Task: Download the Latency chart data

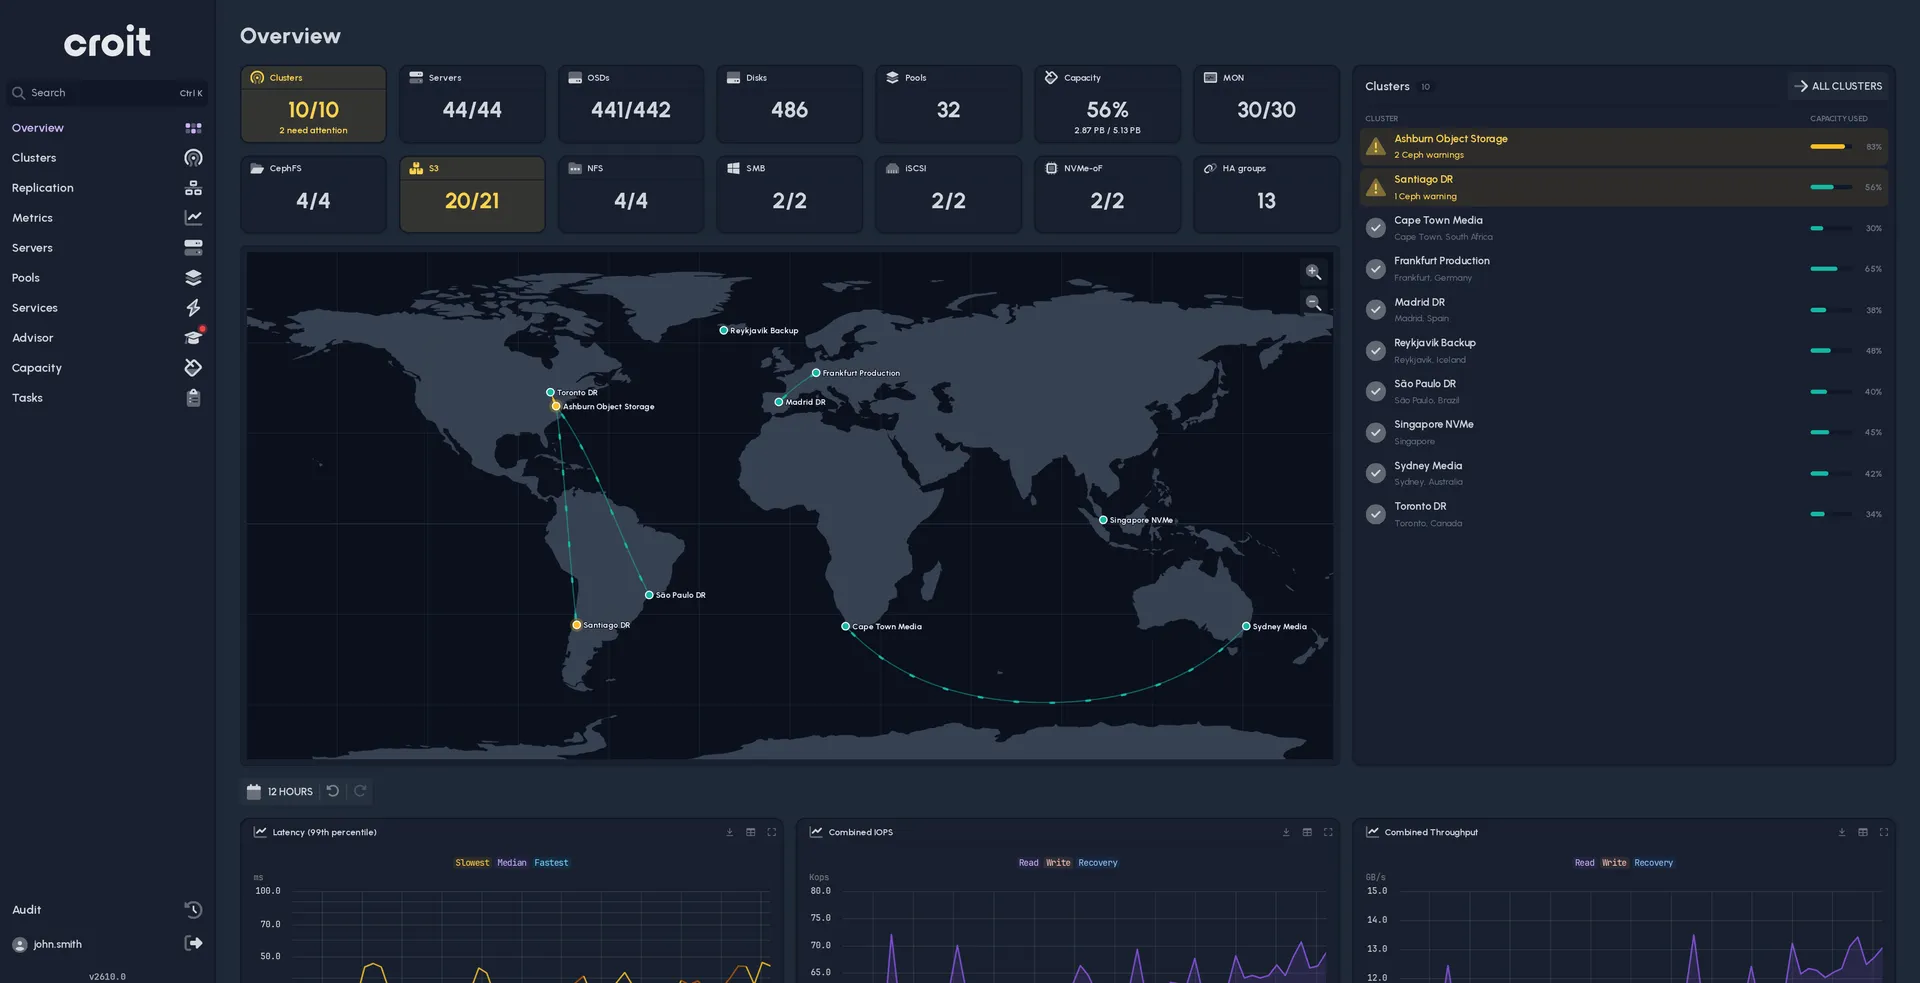Action: 729,832
